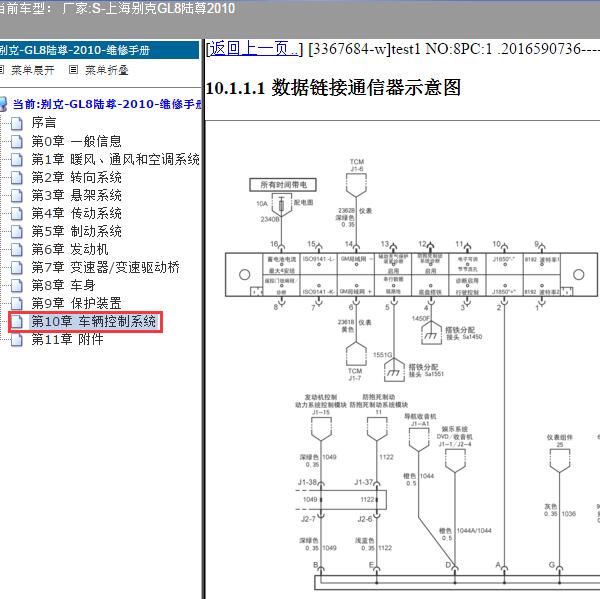Click the heading 10.1.1.1 数据链接通信器示意图

coord(333,88)
